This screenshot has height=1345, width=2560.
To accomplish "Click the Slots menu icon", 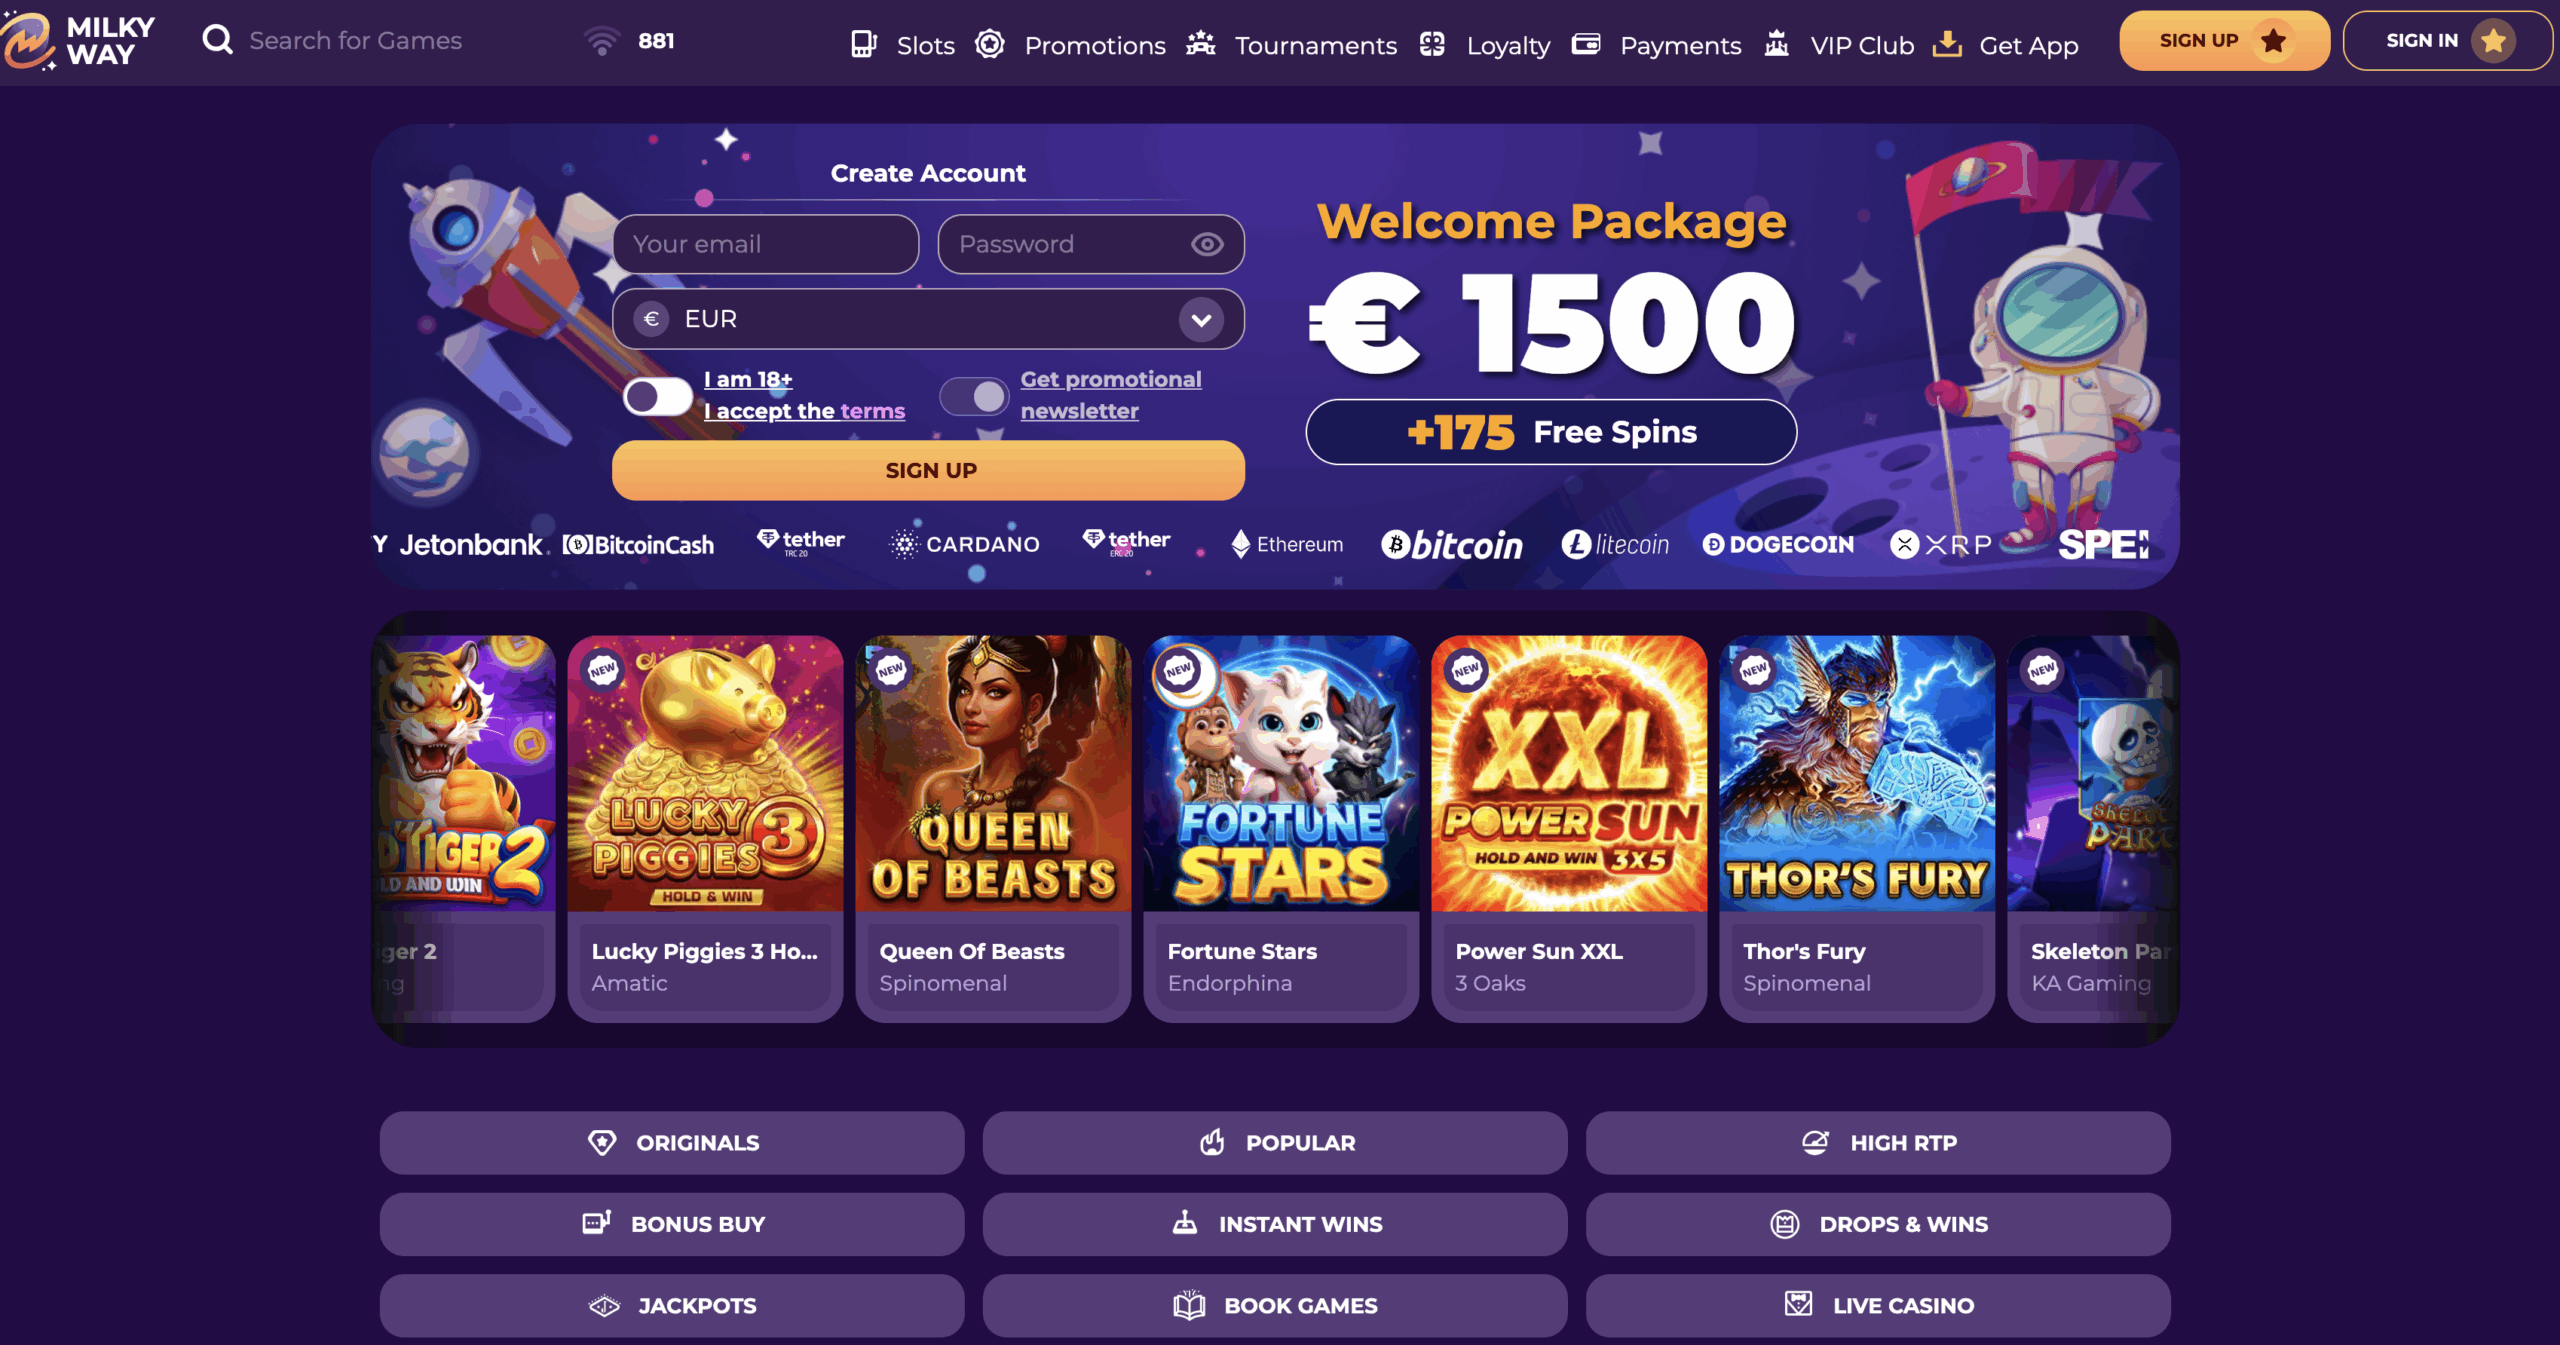I will pyautogui.click(x=864, y=44).
